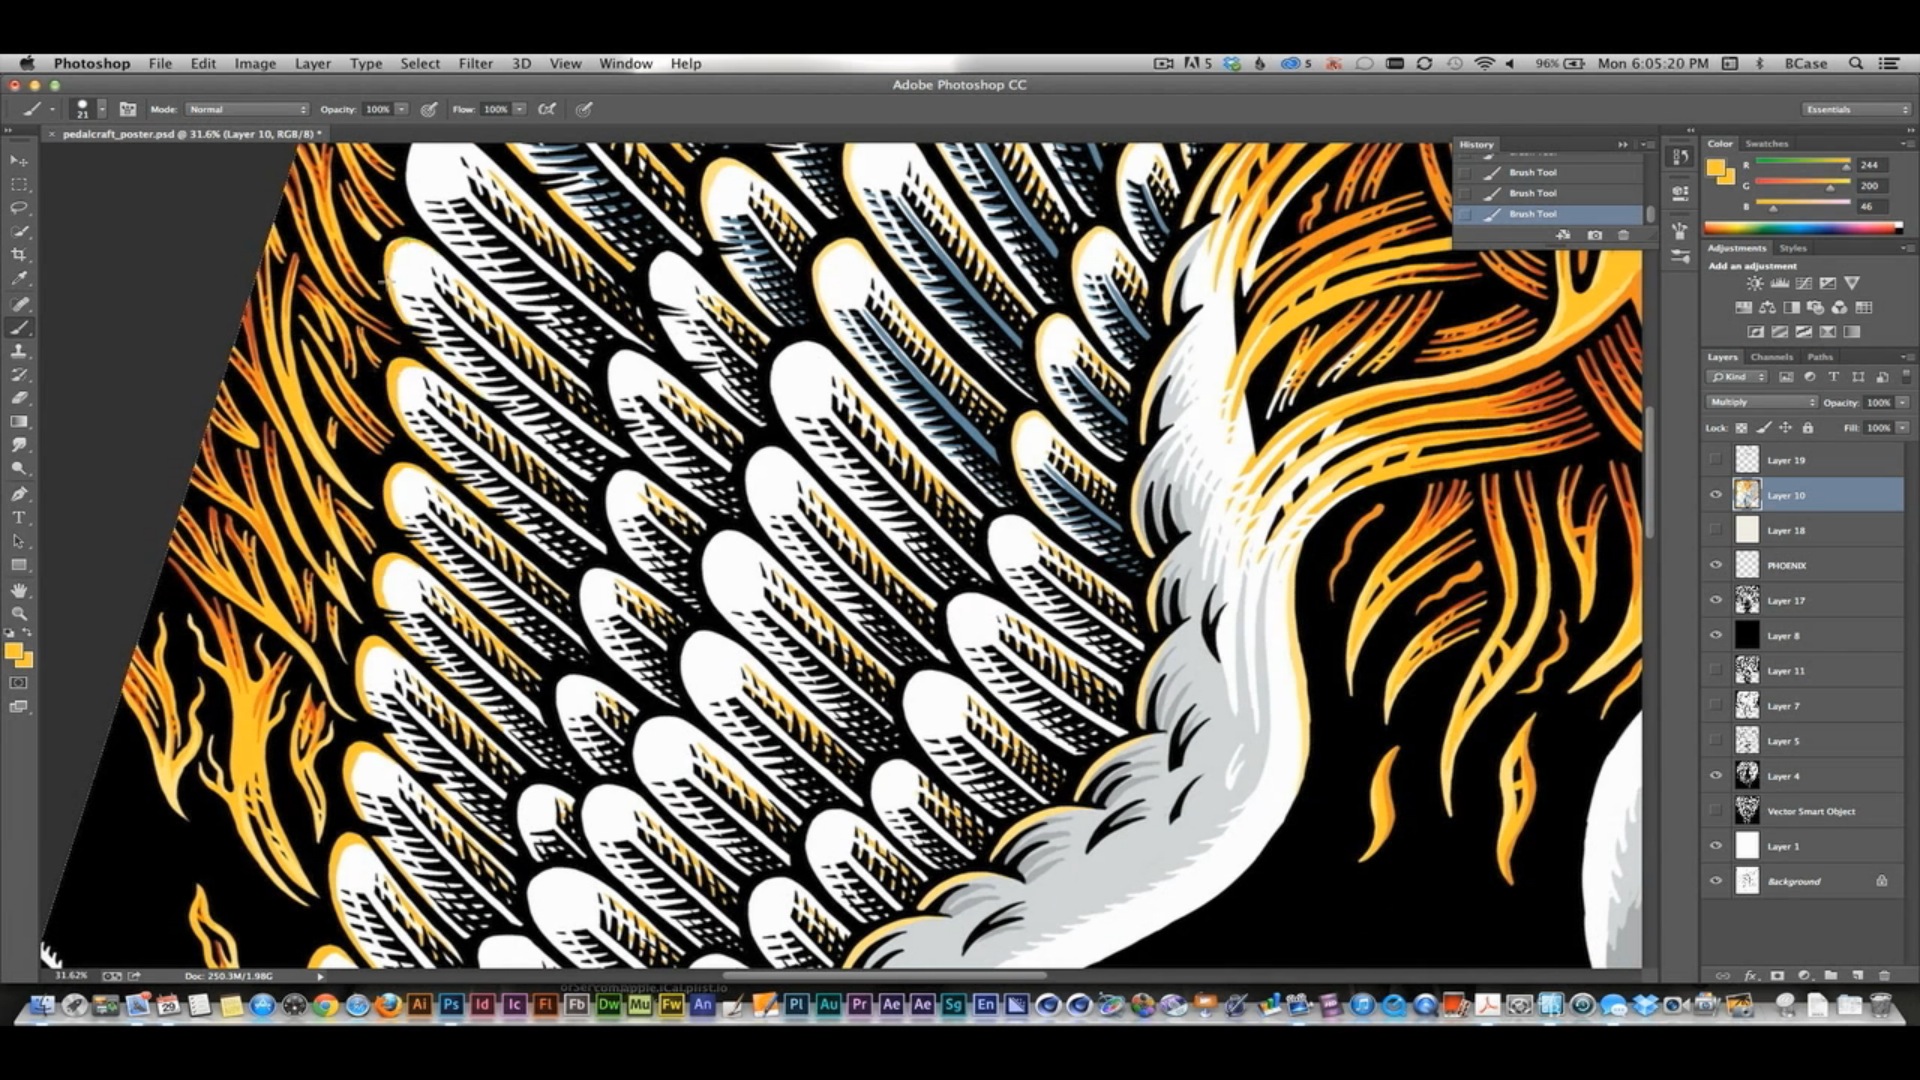Click the lock all pixels padlock icon
Viewport: 1920px width, 1080px height.
click(1808, 428)
